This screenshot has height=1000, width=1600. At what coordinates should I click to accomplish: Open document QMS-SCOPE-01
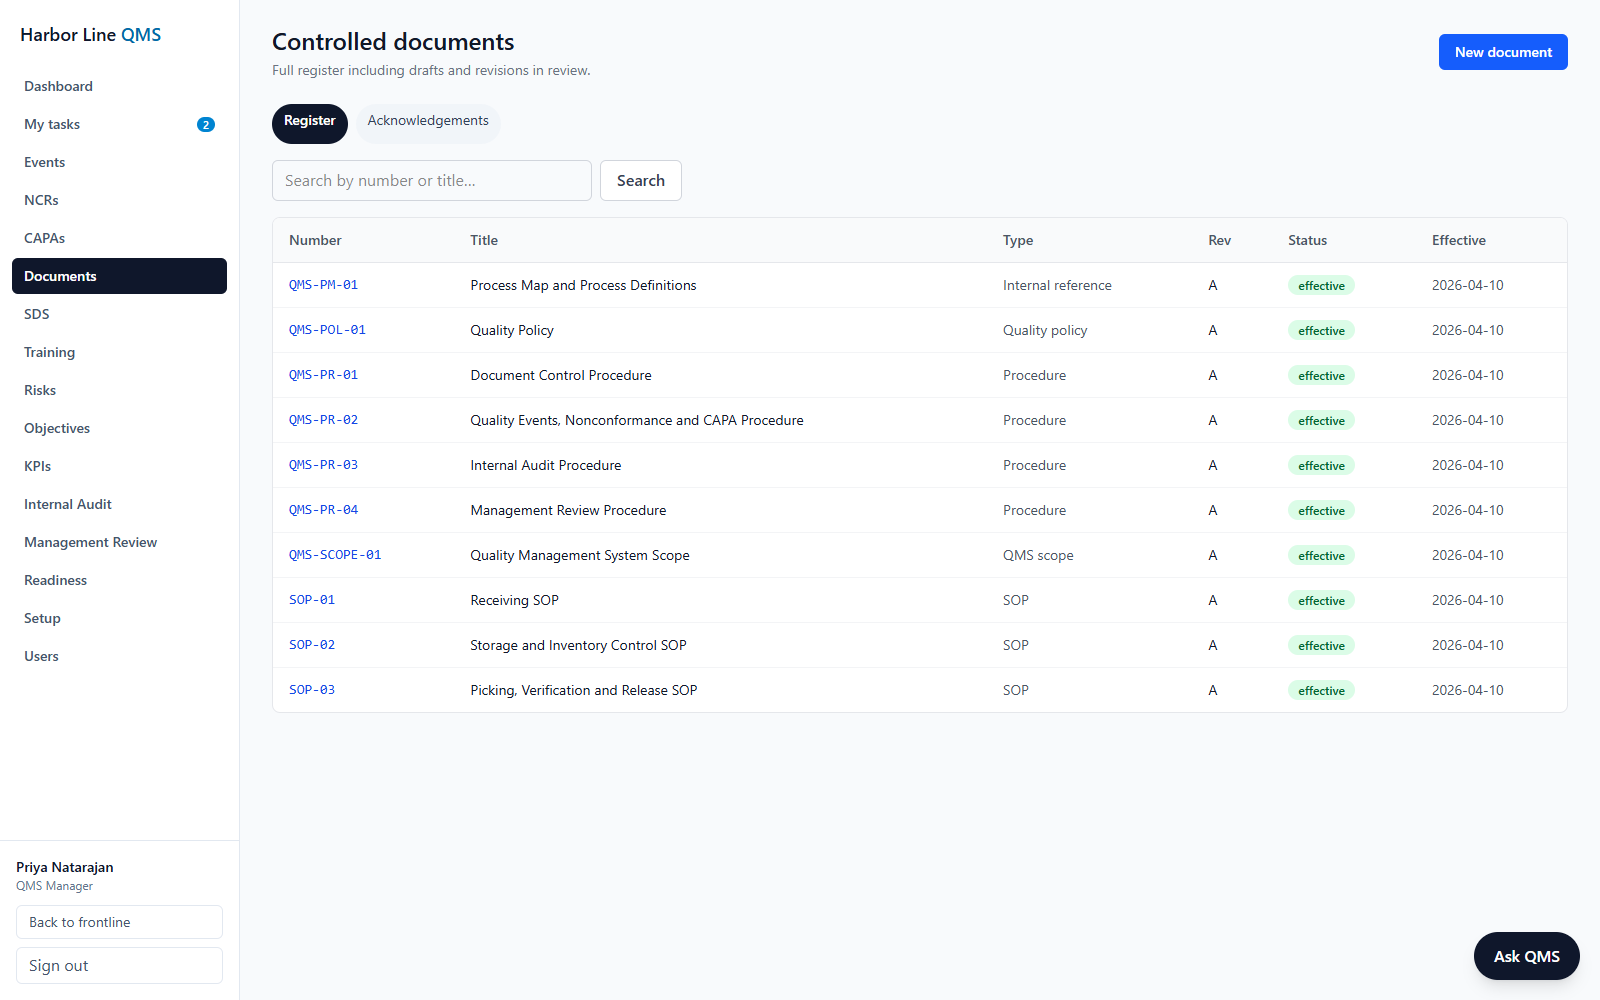coord(335,555)
